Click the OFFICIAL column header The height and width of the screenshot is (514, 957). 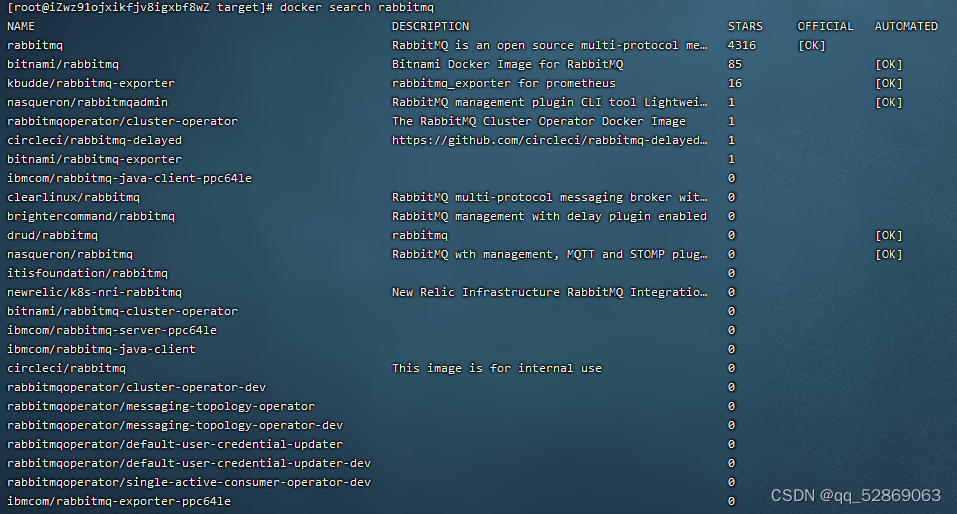pos(825,26)
